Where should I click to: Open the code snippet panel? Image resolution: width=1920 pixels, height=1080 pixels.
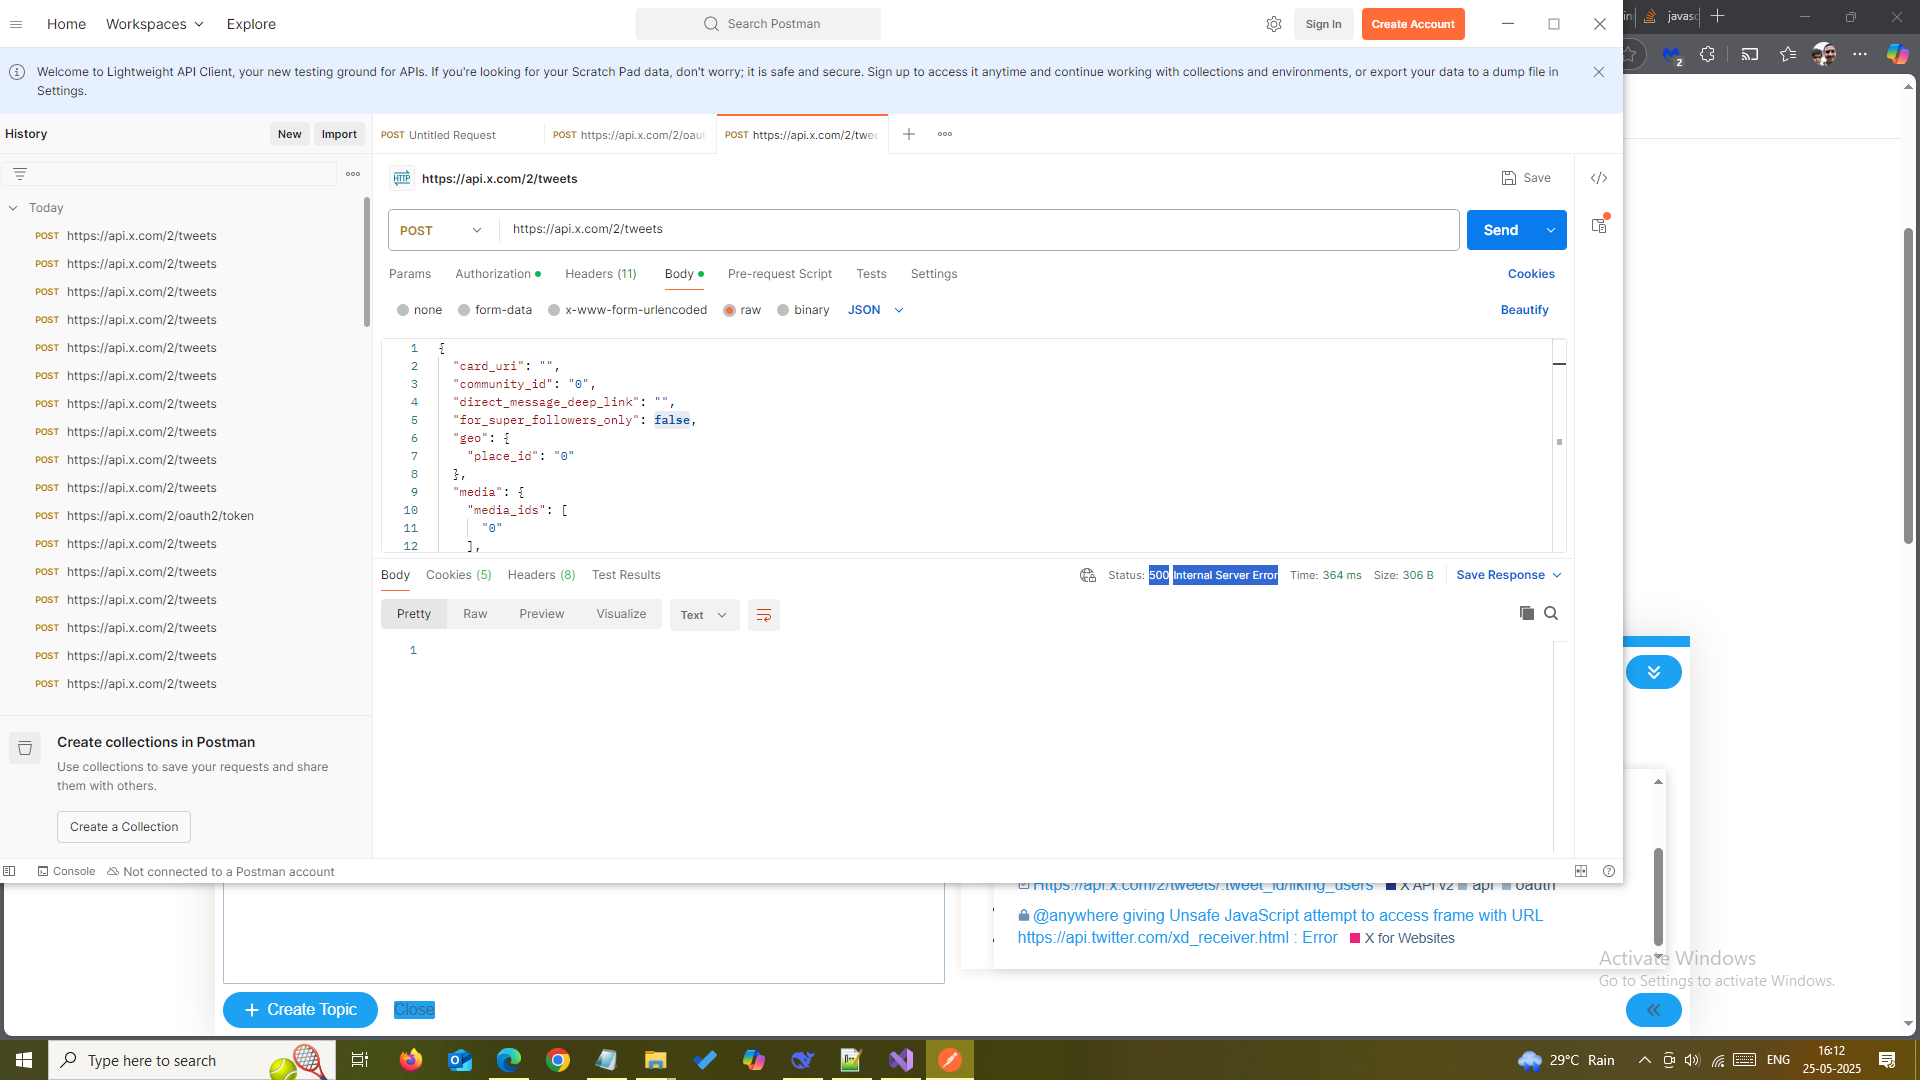pyautogui.click(x=1598, y=178)
